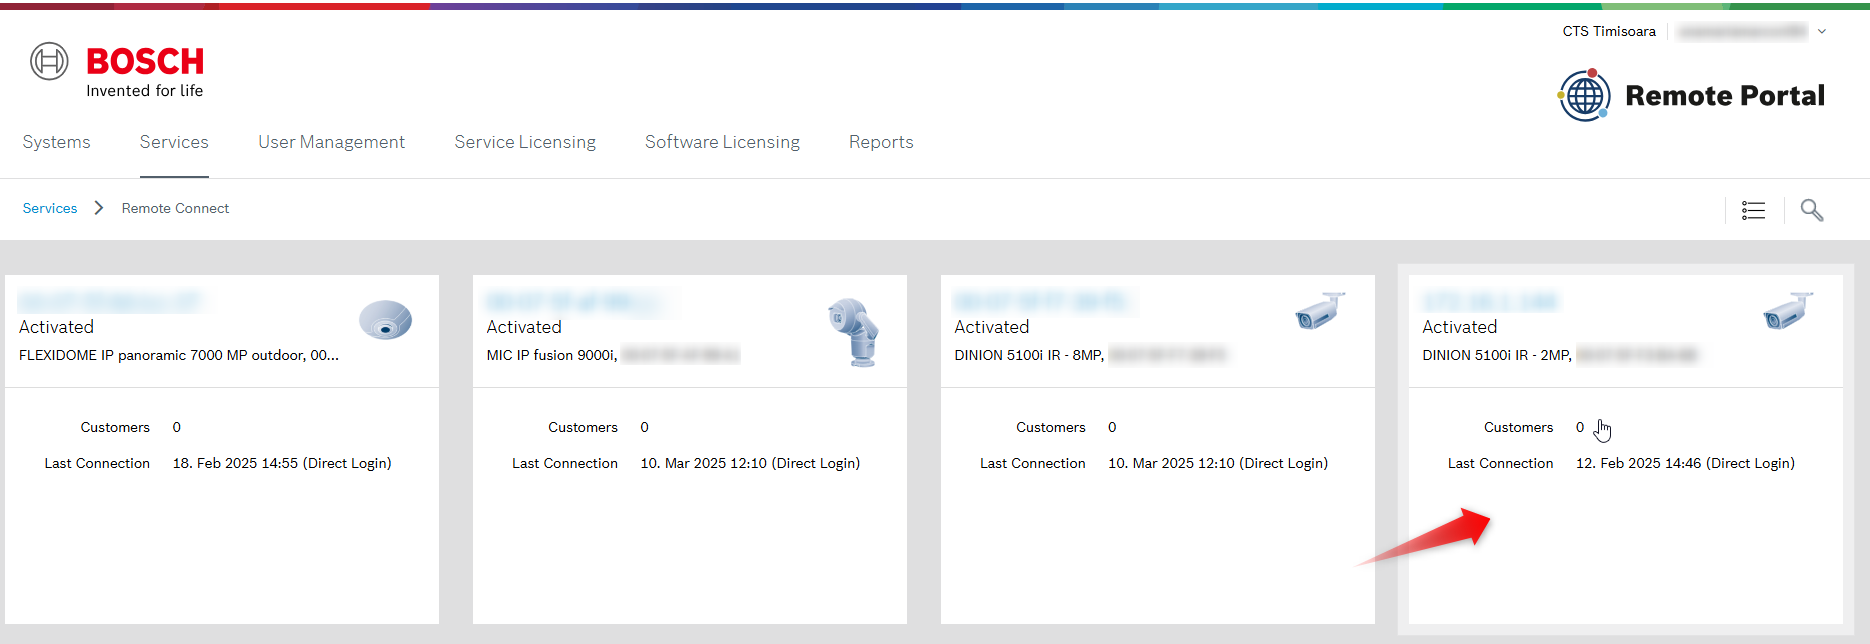Open the Reports tab

[x=881, y=142]
